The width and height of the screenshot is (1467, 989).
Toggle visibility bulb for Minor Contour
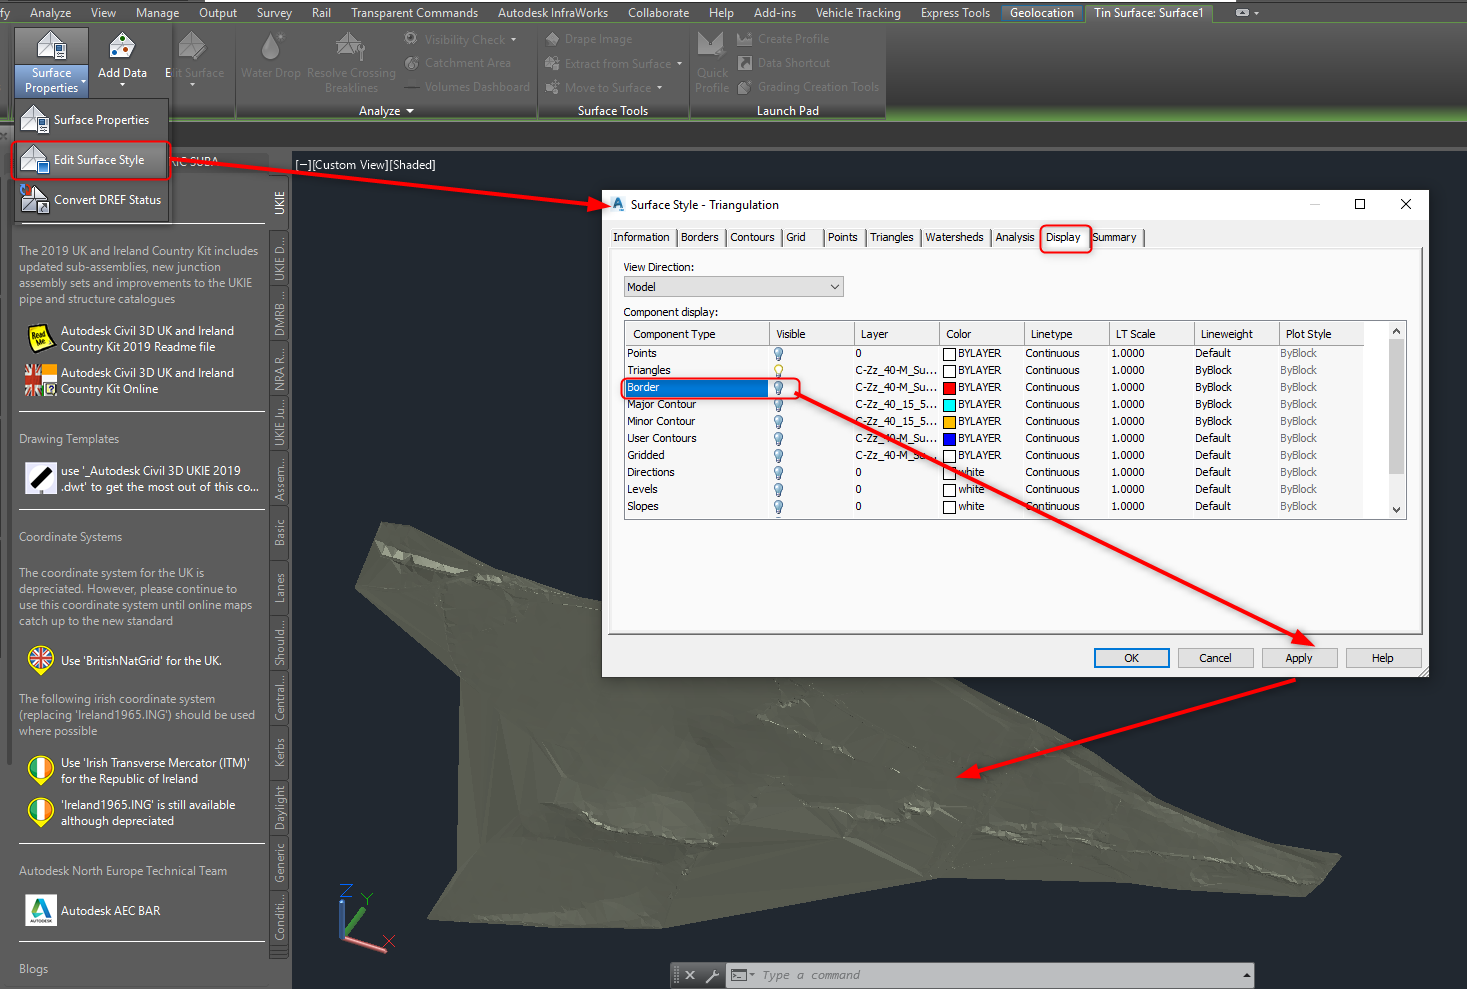[778, 421]
